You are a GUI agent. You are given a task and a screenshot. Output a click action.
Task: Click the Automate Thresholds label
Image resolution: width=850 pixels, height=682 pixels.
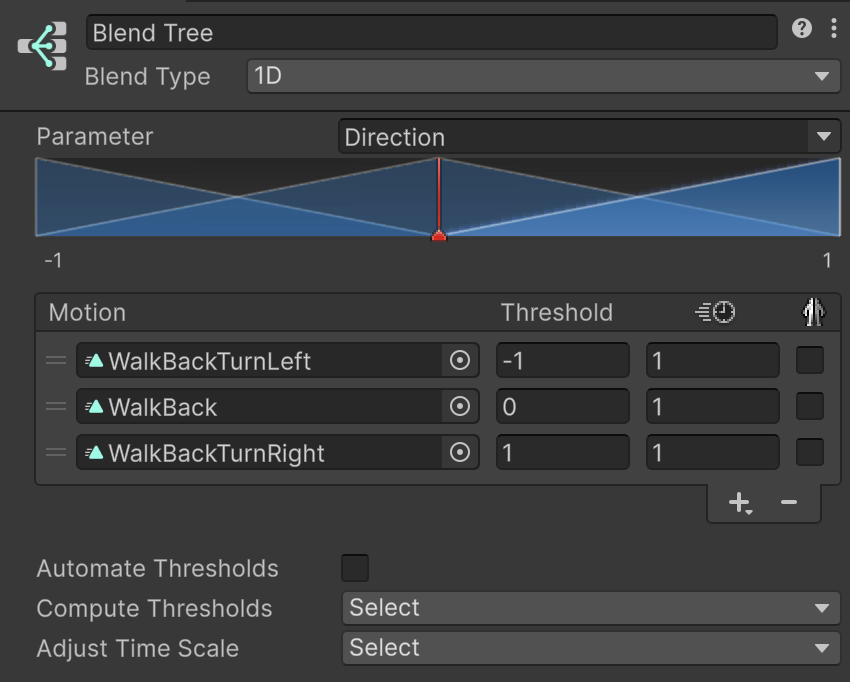158,569
